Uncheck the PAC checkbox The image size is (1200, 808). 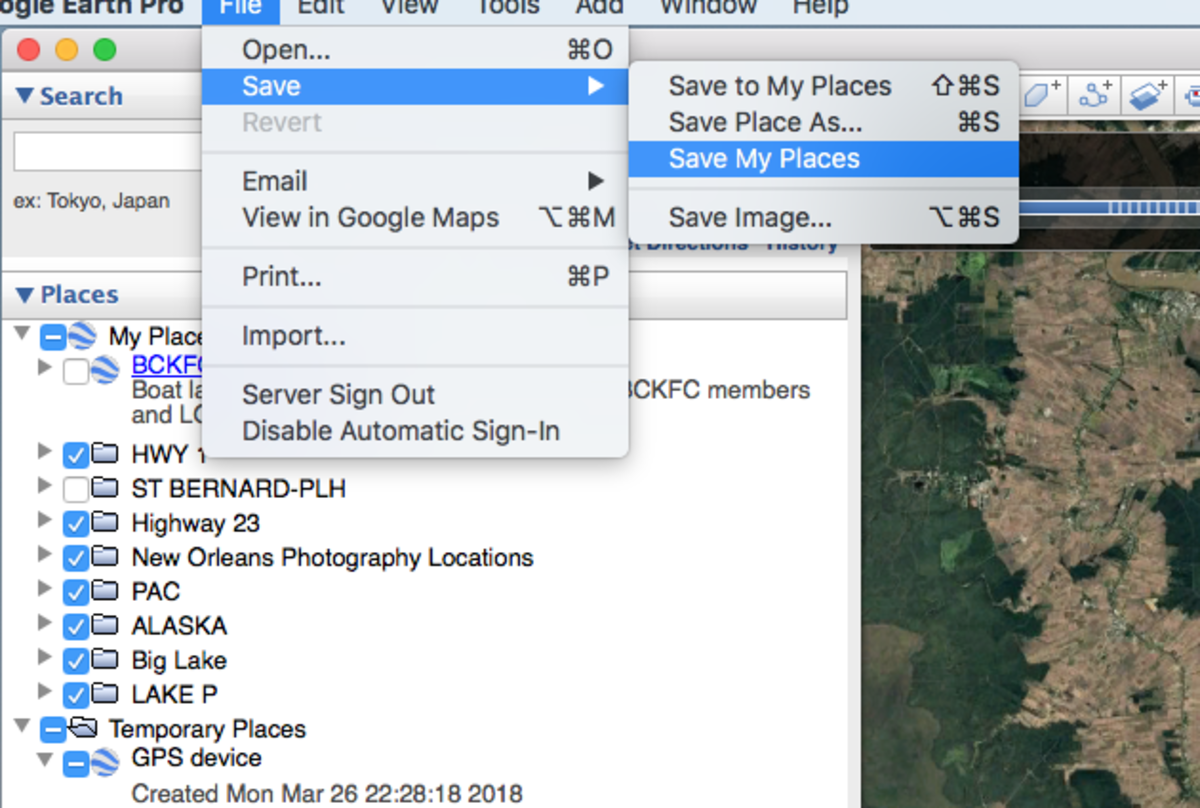[x=76, y=592]
